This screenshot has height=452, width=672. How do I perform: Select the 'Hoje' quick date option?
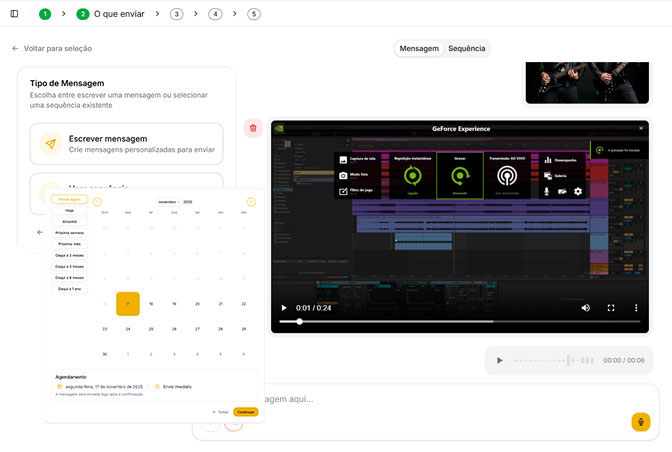click(x=69, y=210)
